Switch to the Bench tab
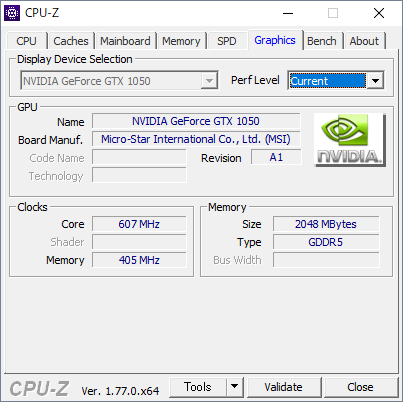Screen dimensions: 403x402 [322, 41]
